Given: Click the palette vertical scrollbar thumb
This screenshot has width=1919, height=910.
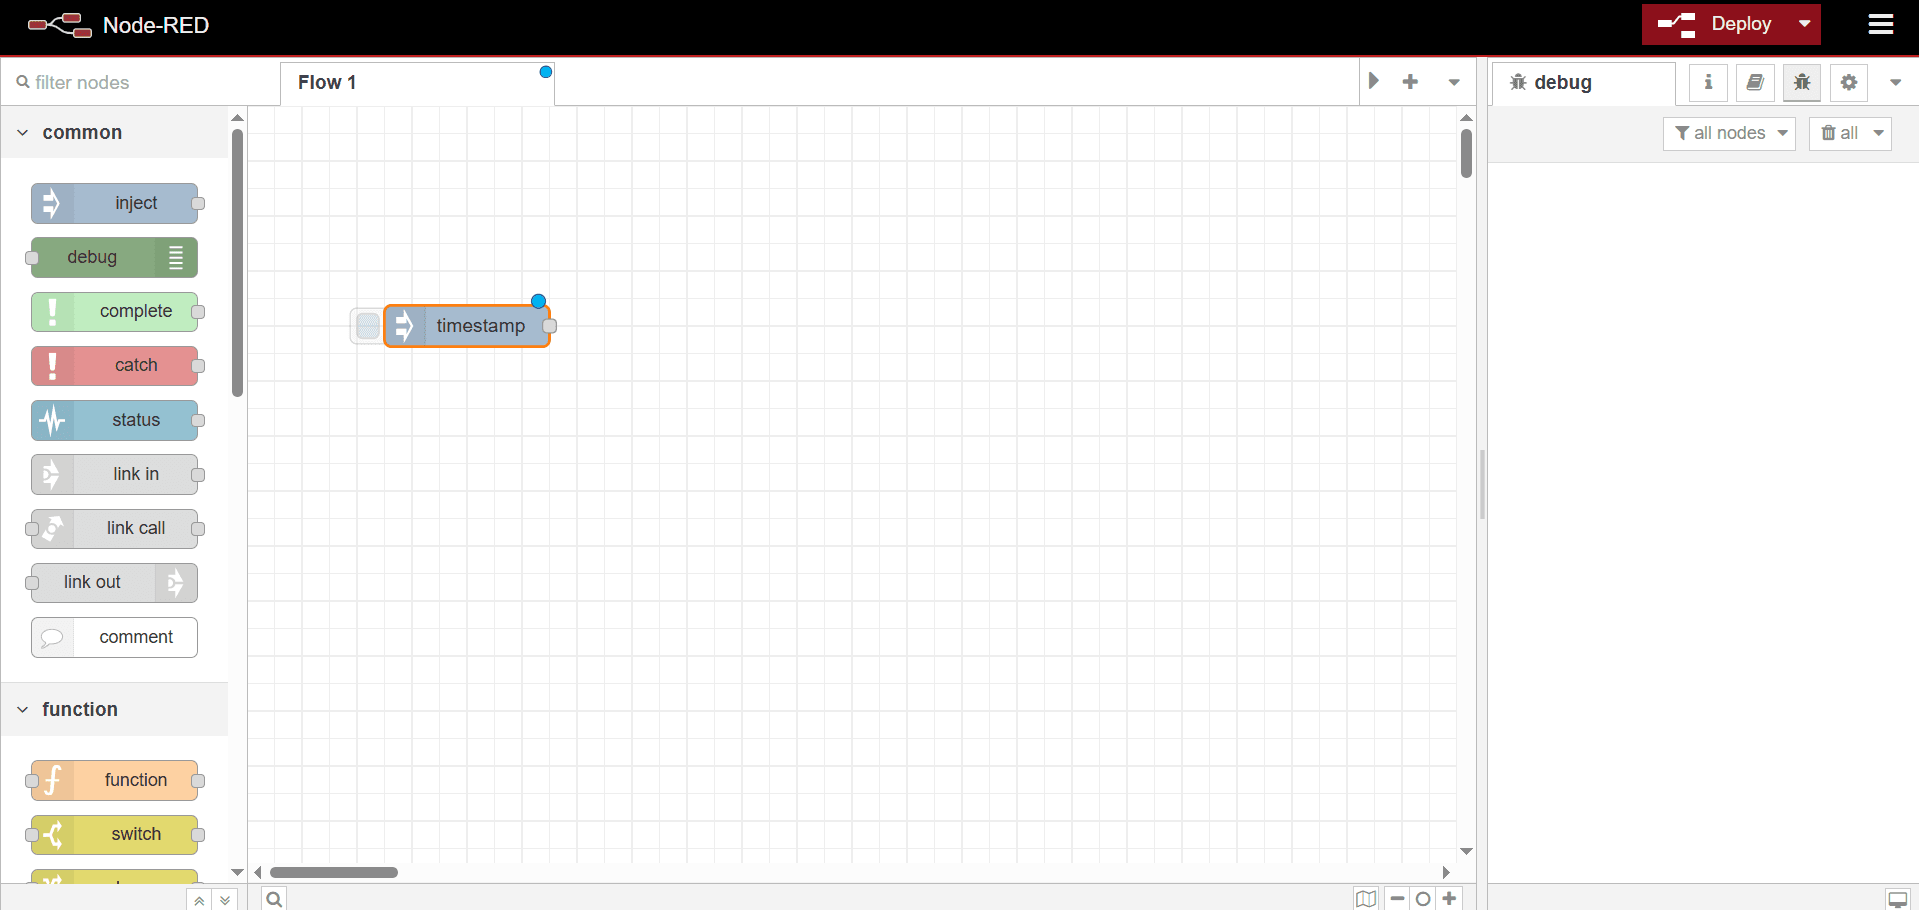Looking at the screenshot, I should click(x=237, y=263).
